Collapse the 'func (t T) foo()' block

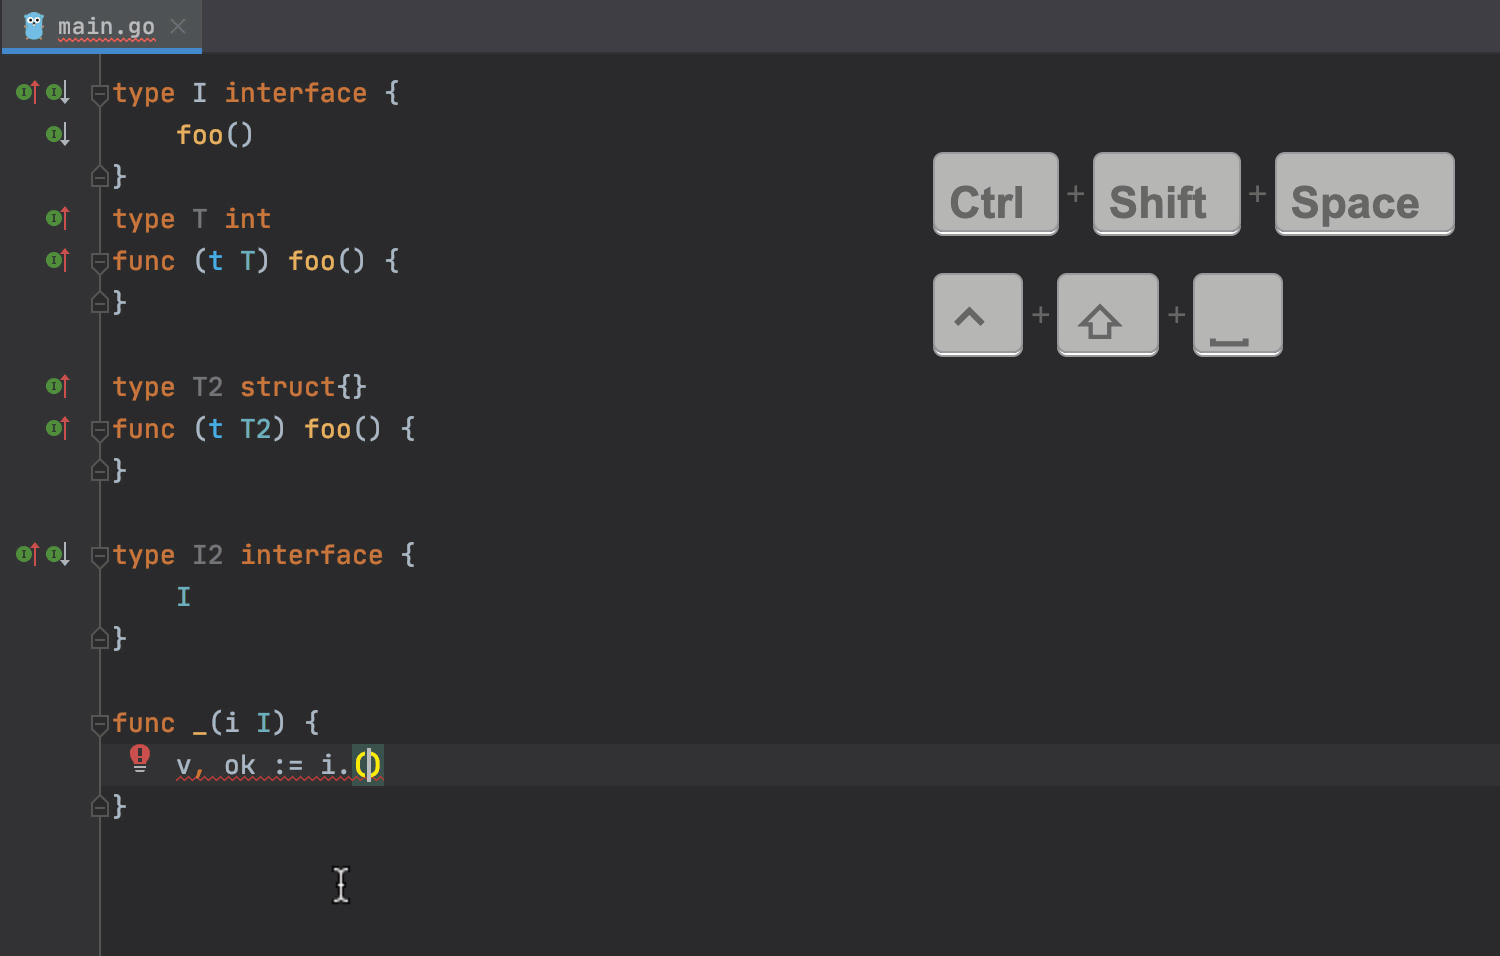point(100,262)
